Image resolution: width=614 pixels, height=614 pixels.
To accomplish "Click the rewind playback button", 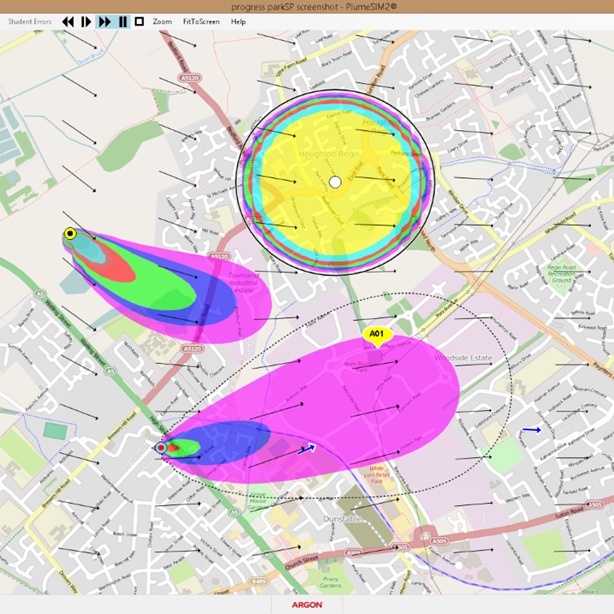I will [x=68, y=21].
